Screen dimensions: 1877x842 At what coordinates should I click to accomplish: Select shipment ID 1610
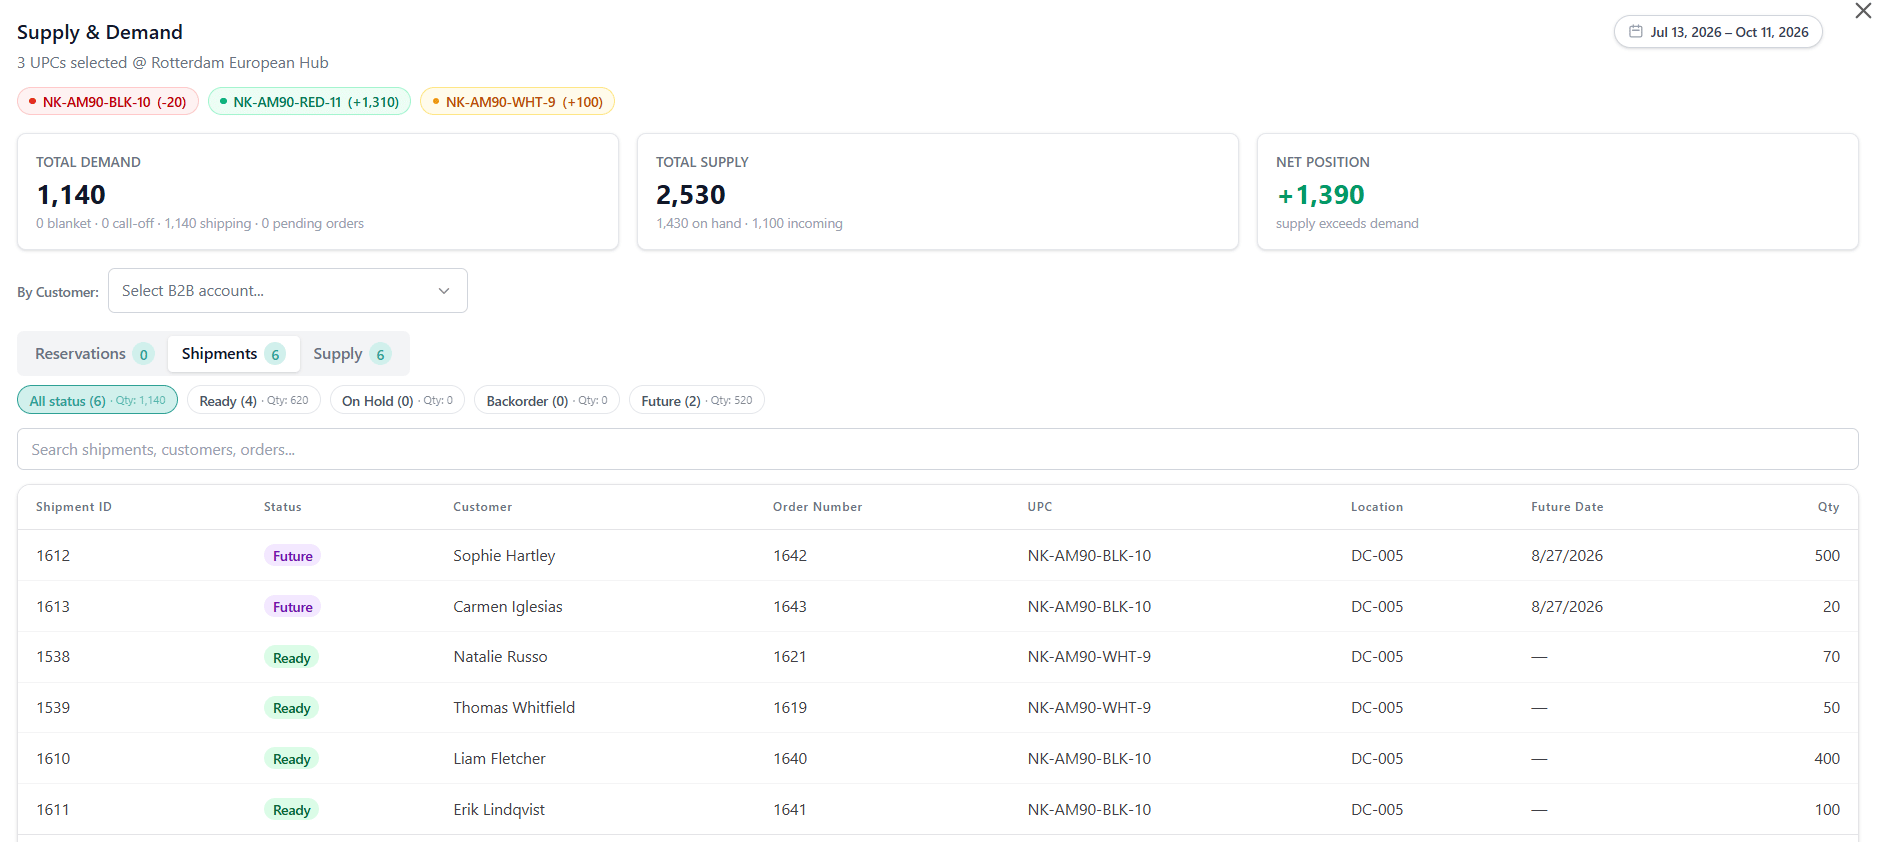[53, 759]
